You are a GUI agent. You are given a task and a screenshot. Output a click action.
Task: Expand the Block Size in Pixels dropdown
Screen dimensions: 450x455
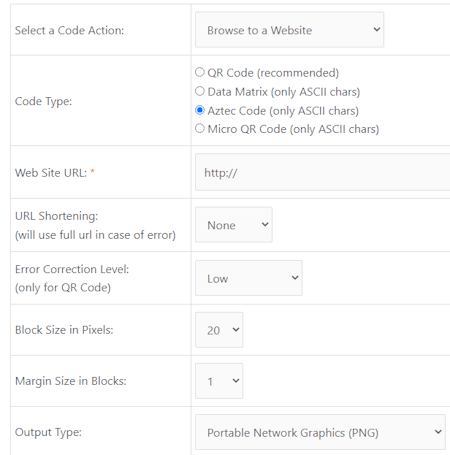(219, 330)
